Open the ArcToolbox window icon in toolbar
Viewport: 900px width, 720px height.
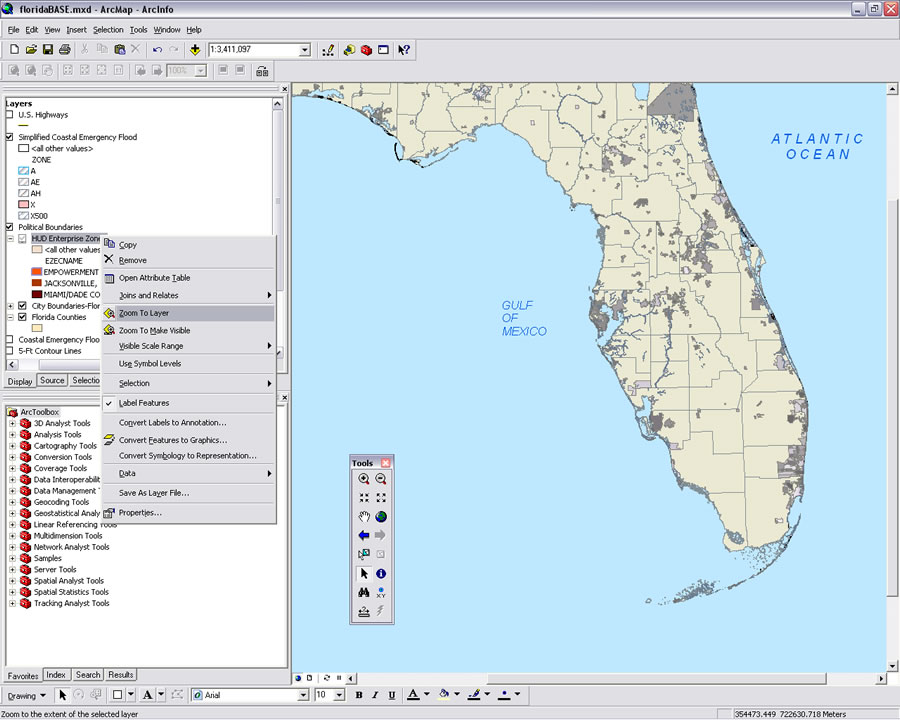366,49
